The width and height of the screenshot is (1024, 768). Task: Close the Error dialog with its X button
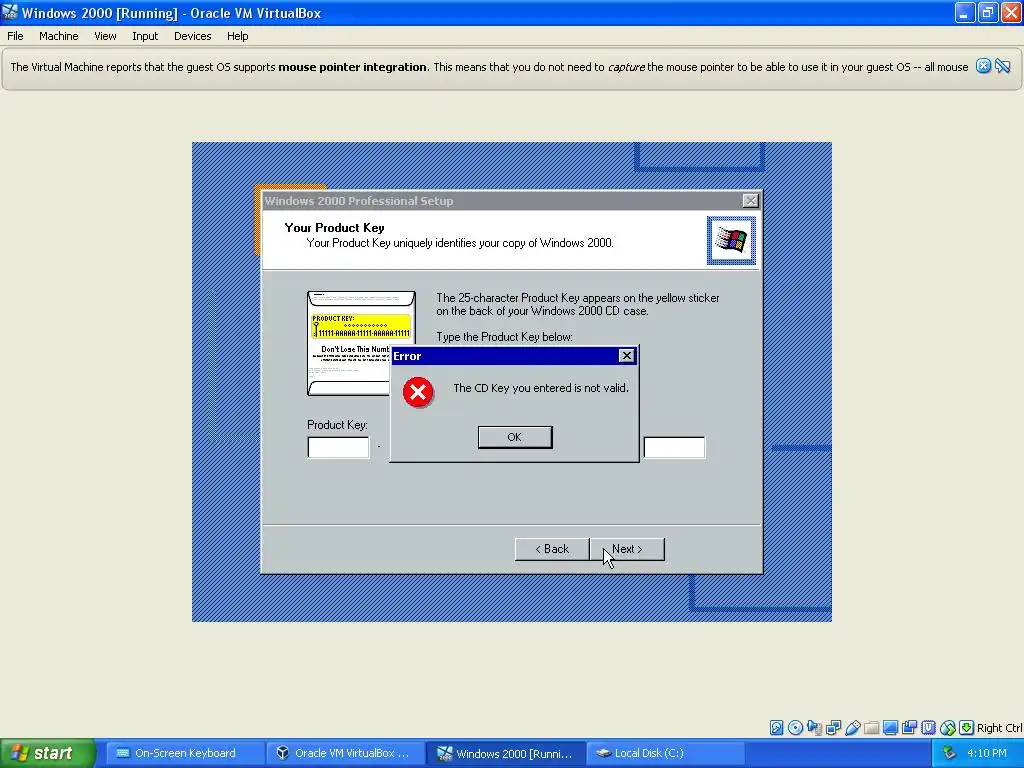[626, 355]
